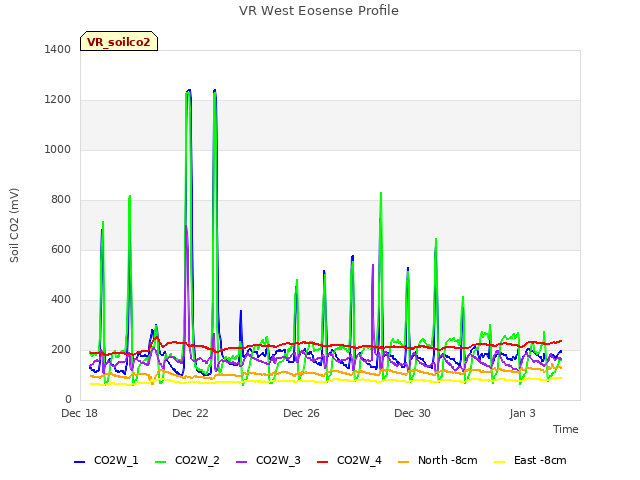Click the 1400 y-axis tick label
This screenshot has width=640, height=480.
58,49
